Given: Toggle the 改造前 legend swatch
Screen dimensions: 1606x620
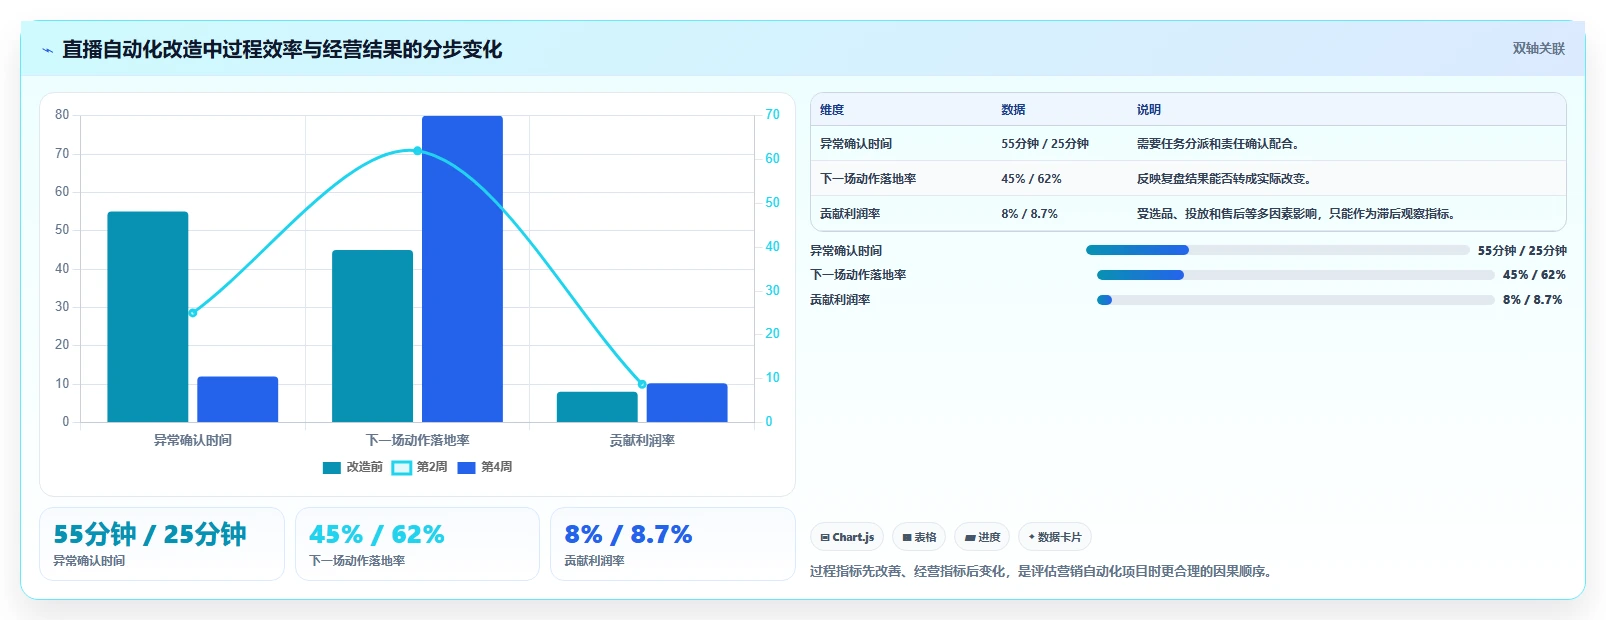Looking at the screenshot, I should [332, 468].
